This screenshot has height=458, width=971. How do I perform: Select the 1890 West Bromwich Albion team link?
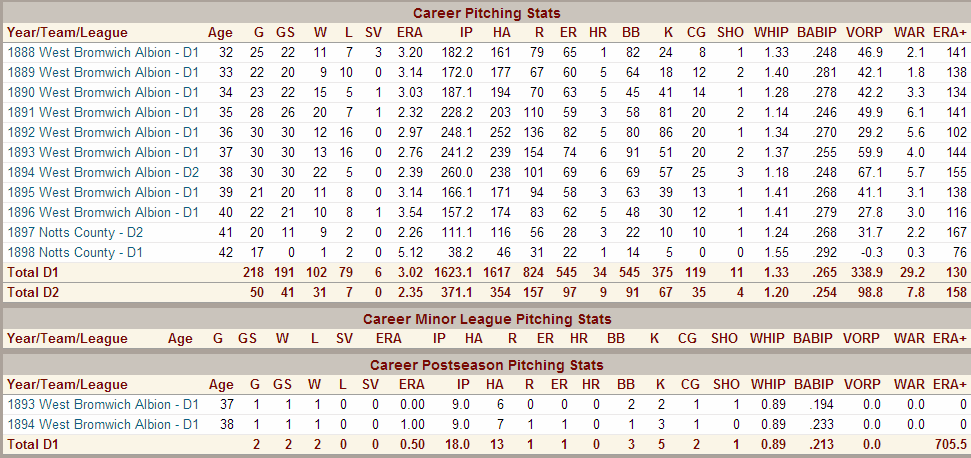point(102,92)
